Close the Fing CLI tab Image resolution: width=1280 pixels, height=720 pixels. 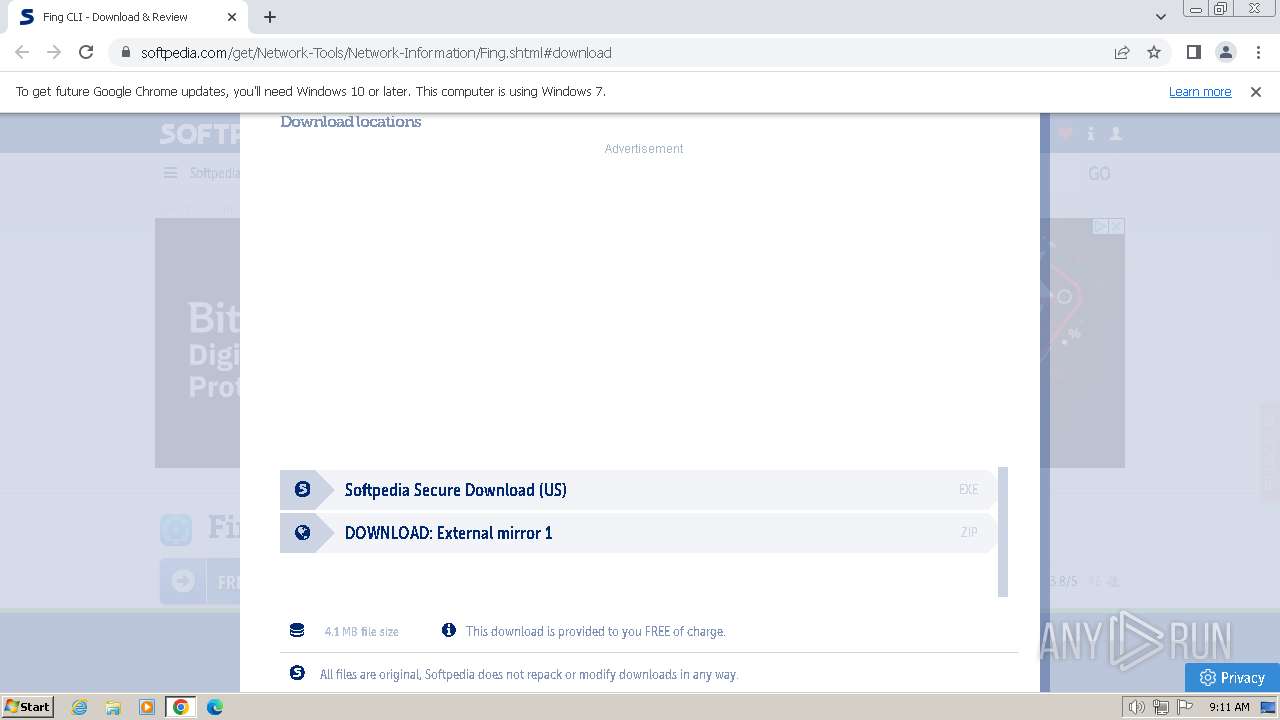tap(232, 17)
